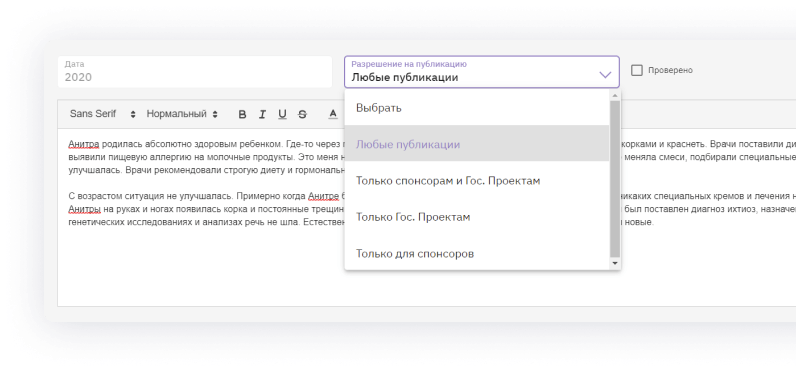Select Только спонсорам и Гос. Проектам option
Viewport: 796px width, 370px height.
[477, 181]
